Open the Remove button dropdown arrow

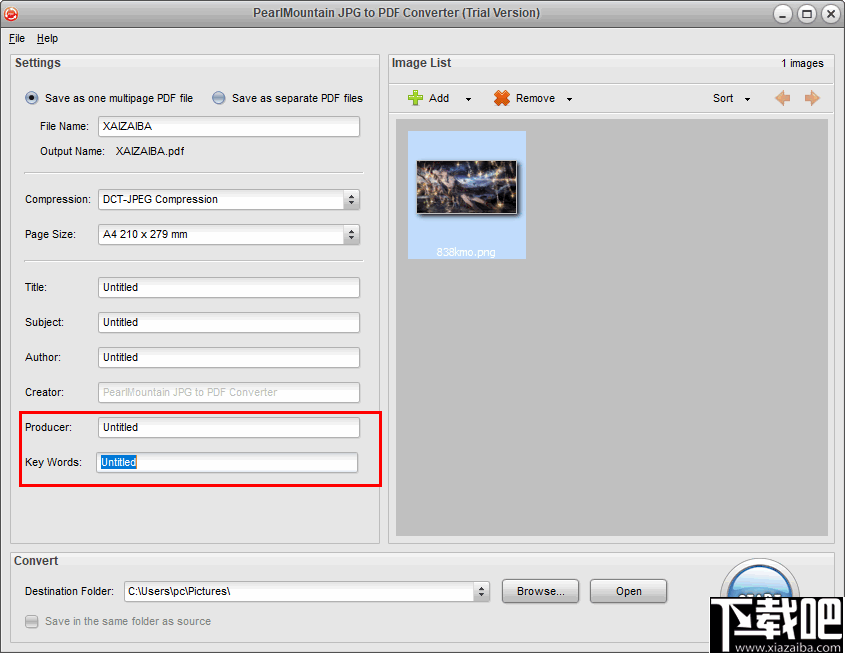coord(568,98)
